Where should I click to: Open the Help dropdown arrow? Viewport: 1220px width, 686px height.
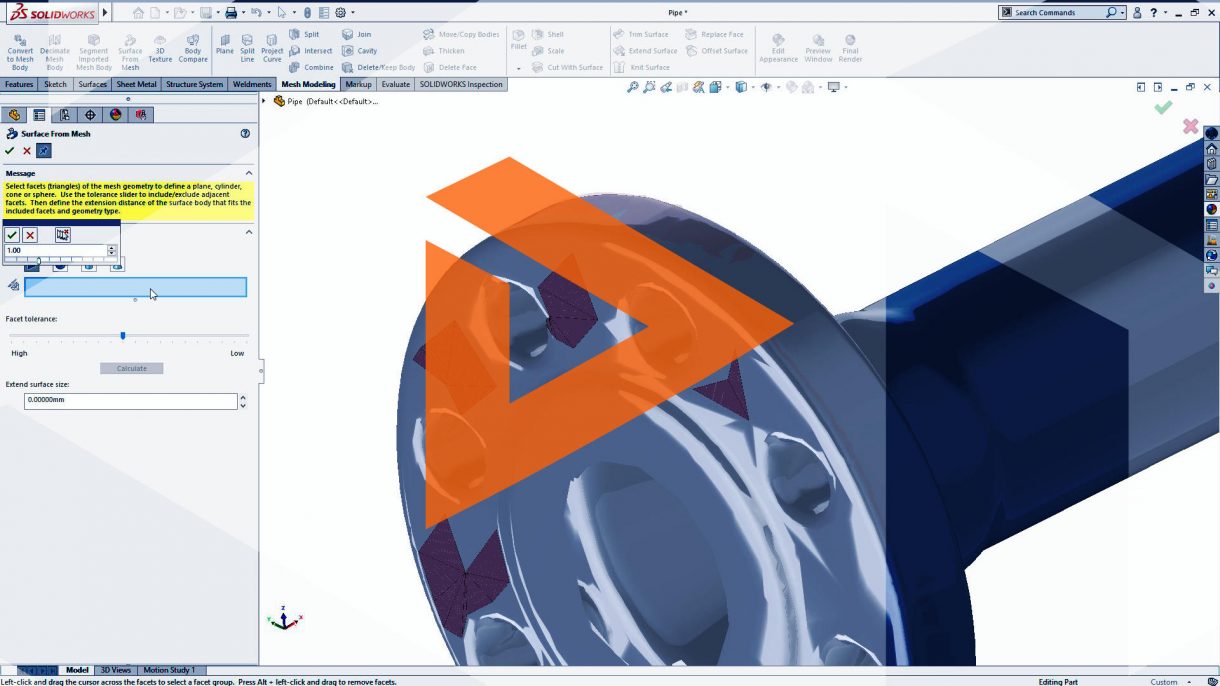[x=1164, y=12]
